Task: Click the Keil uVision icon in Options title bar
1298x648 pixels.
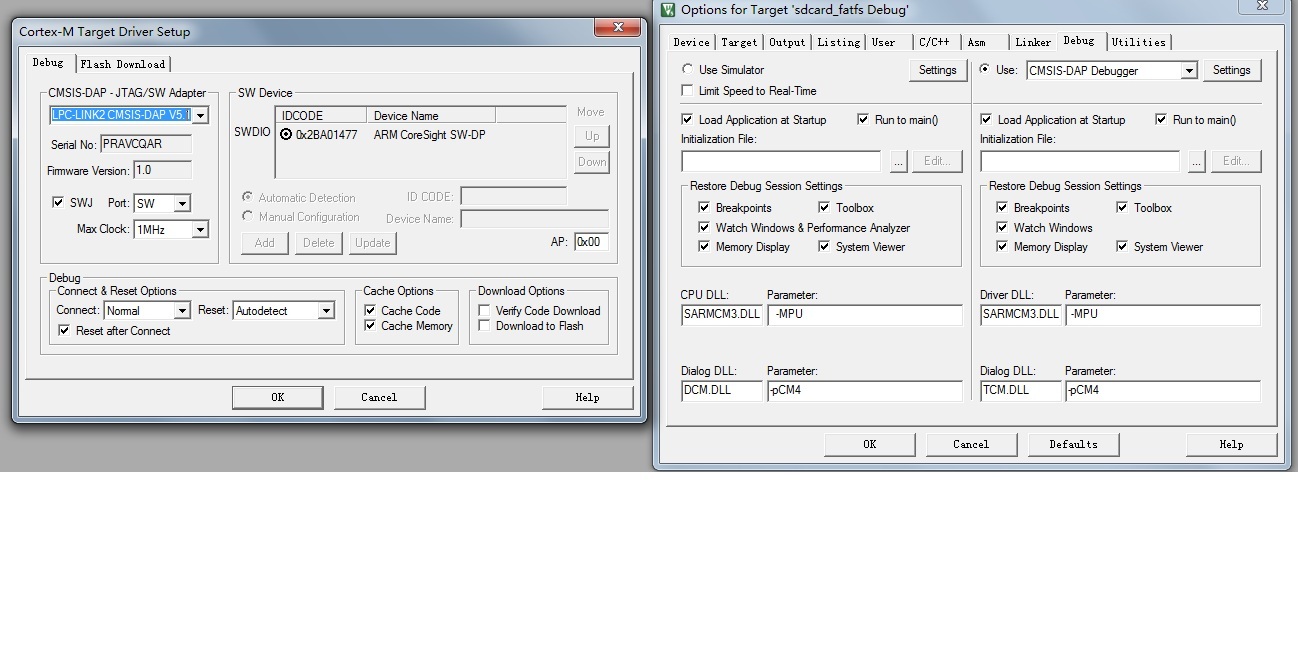Action: coord(667,9)
